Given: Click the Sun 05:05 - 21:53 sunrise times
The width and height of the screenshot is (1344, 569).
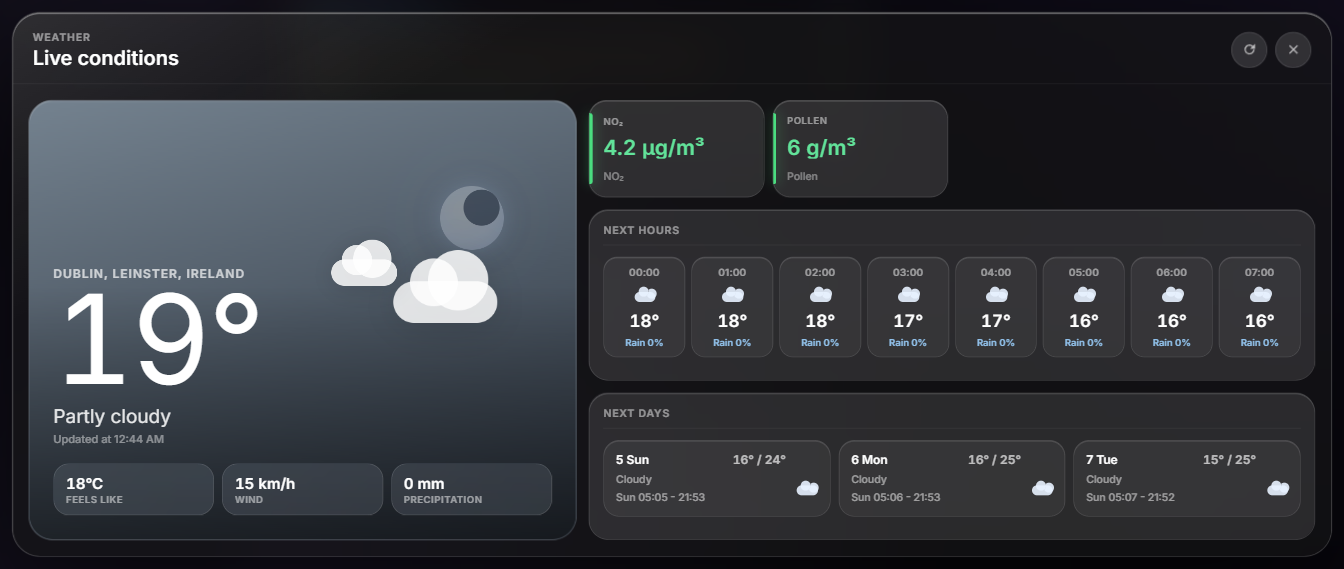Looking at the screenshot, I should [x=660, y=497].
